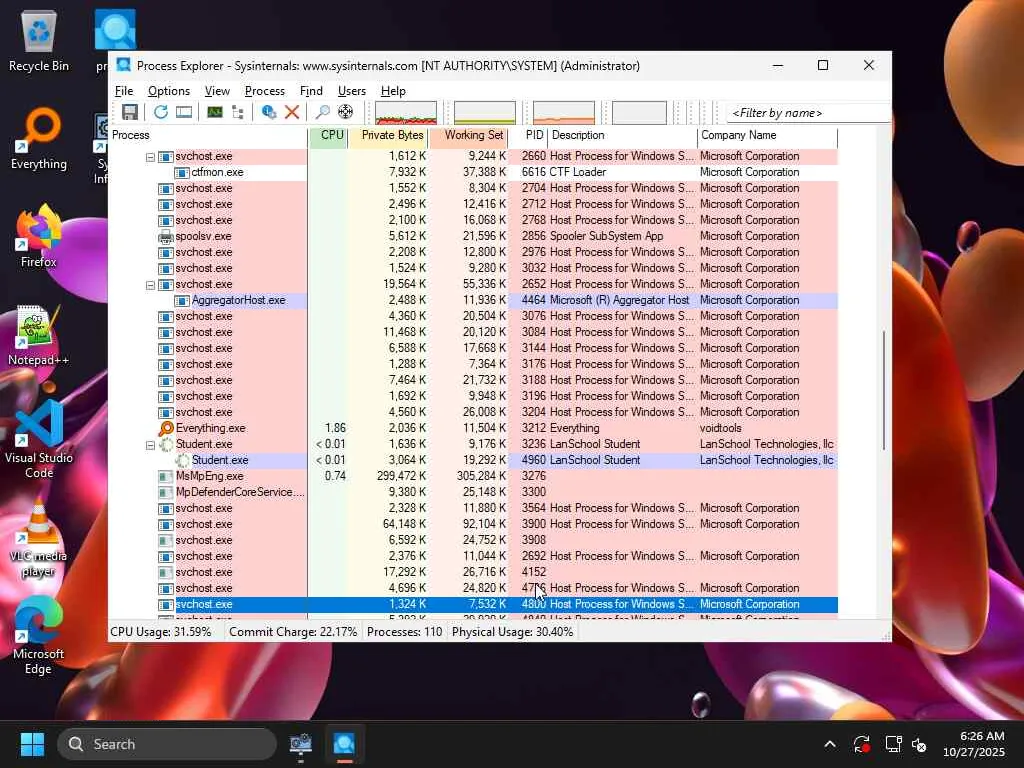This screenshot has width=1024, height=768.
Task: Toggle the lower pane toolbar icon
Action: [184, 112]
